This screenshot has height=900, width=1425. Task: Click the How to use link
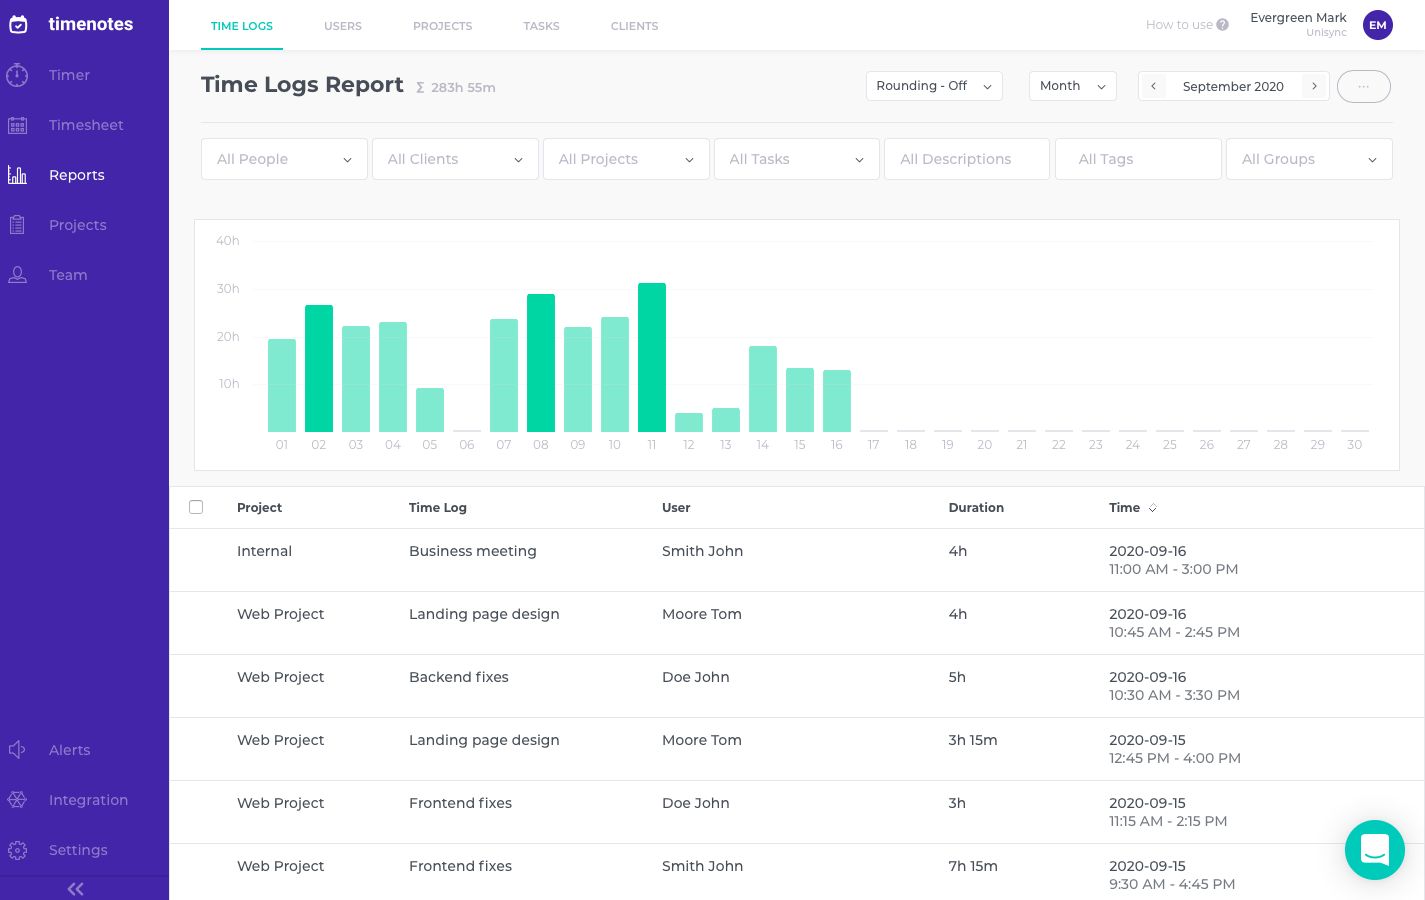1179,25
